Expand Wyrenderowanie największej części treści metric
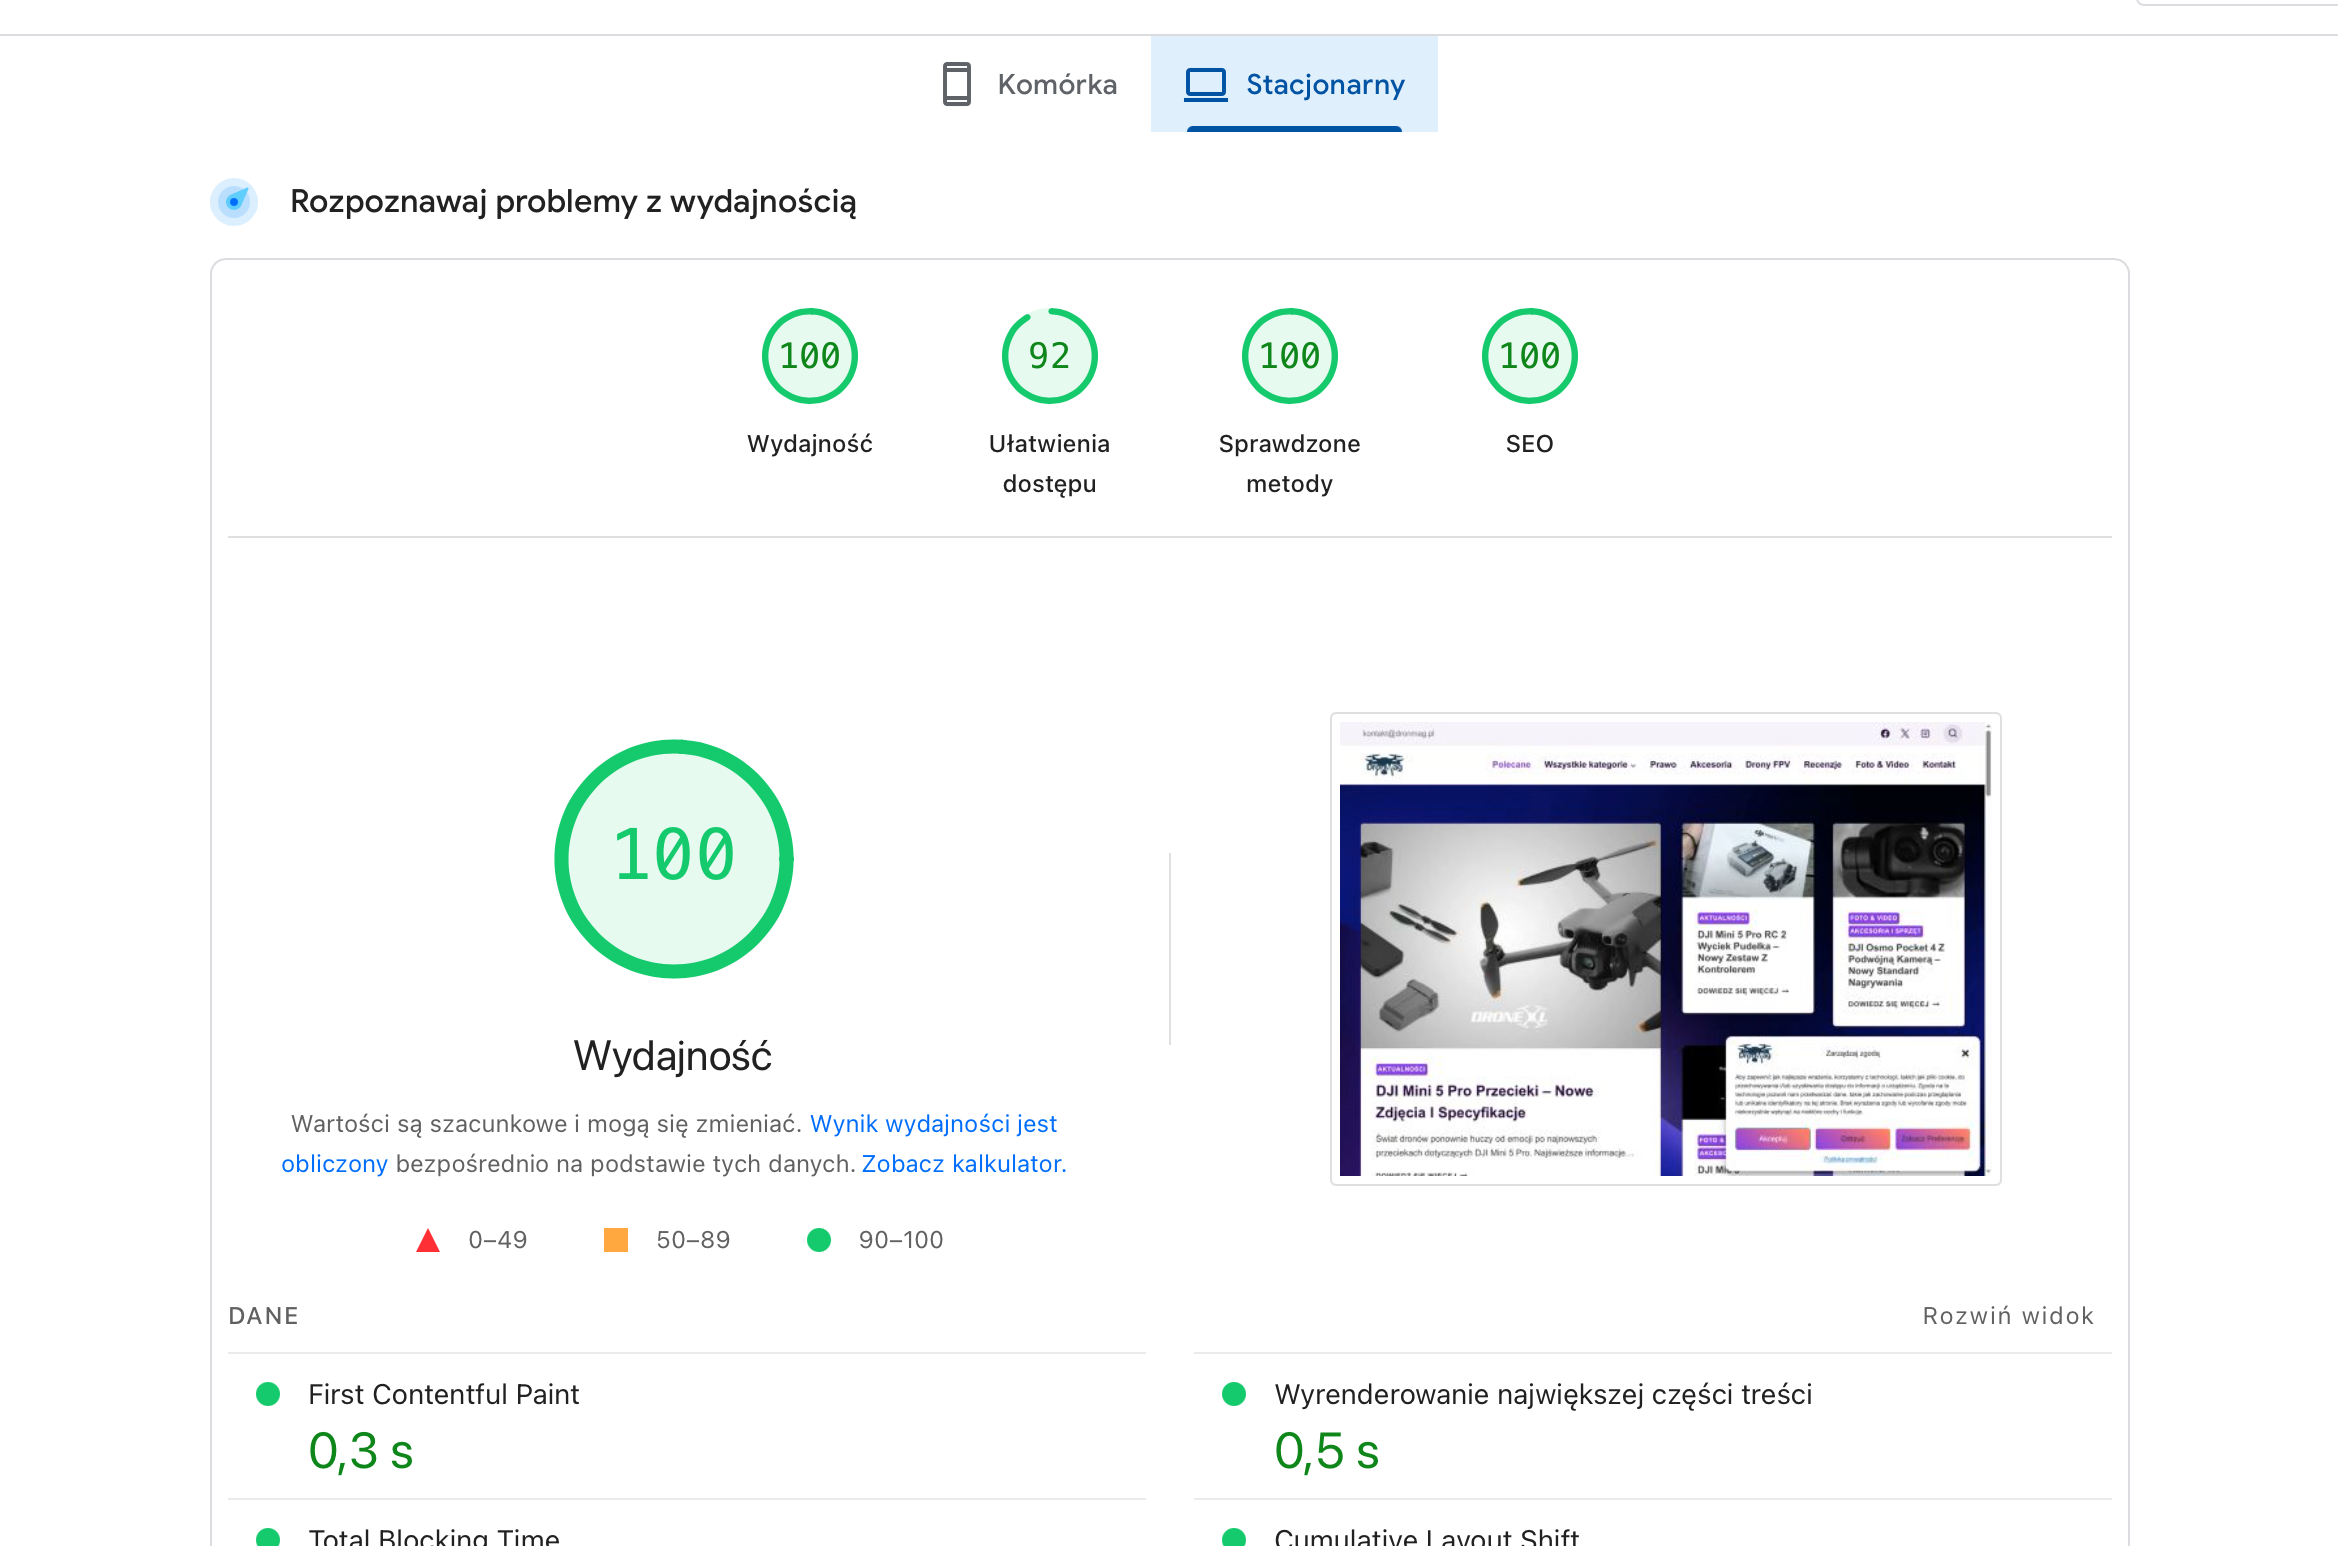The height and width of the screenshot is (1546, 2338). click(1542, 1394)
